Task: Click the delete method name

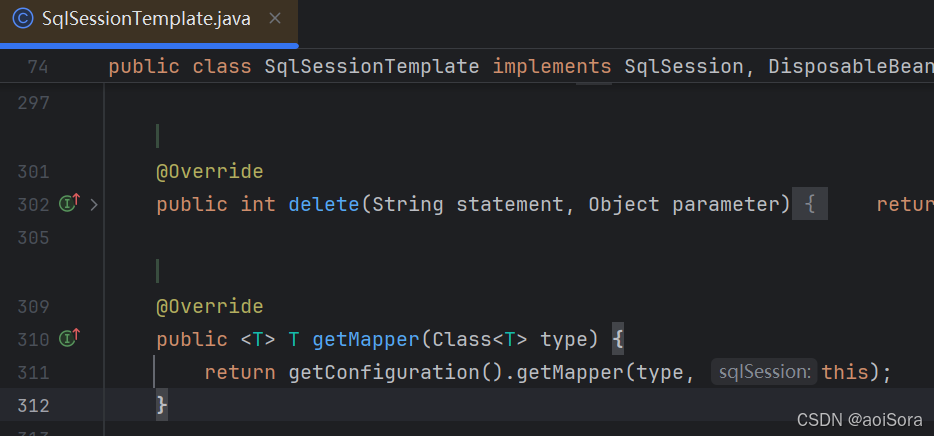Action: click(x=324, y=205)
